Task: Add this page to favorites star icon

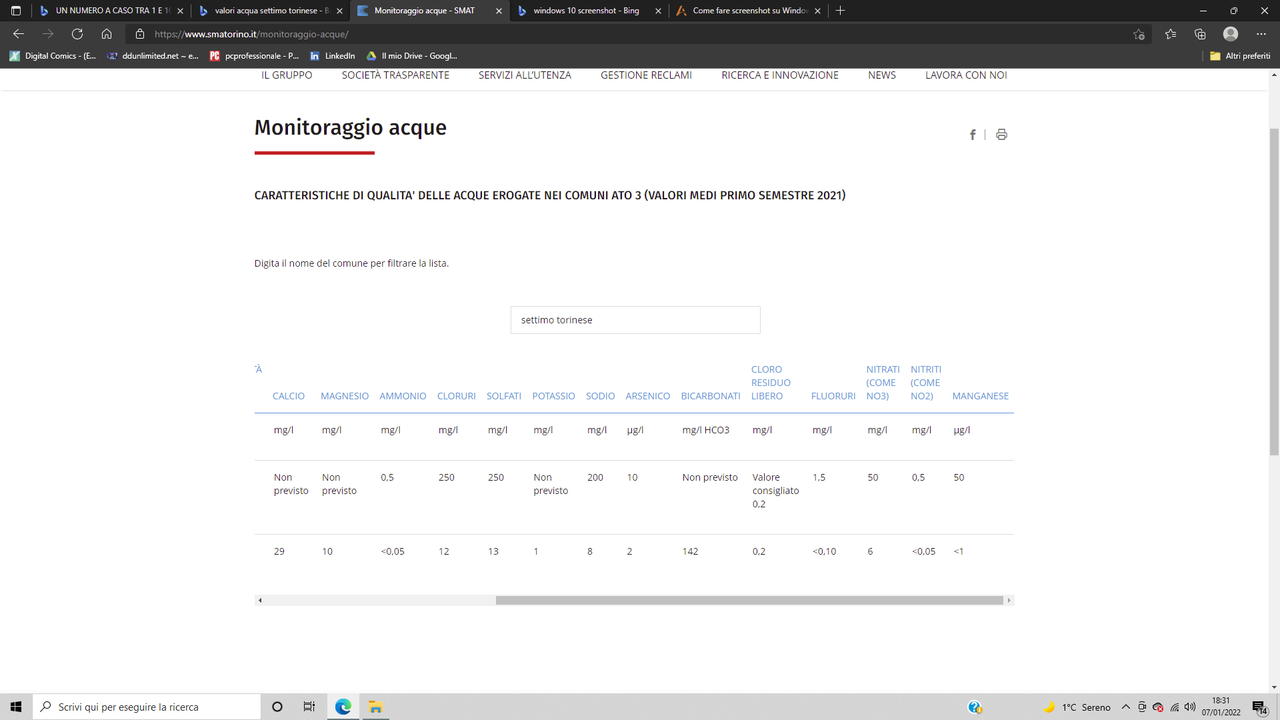Action: point(1138,34)
